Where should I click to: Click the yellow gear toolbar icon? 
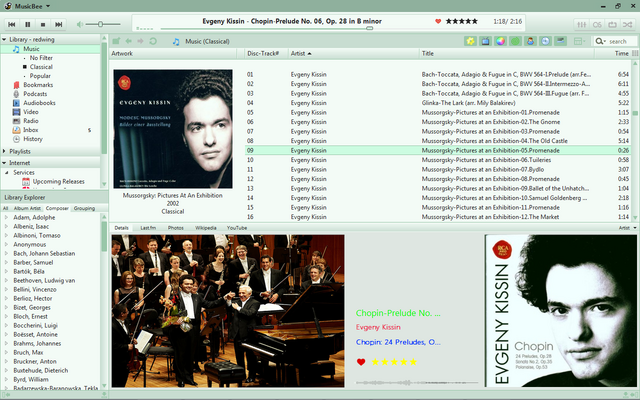(470, 41)
